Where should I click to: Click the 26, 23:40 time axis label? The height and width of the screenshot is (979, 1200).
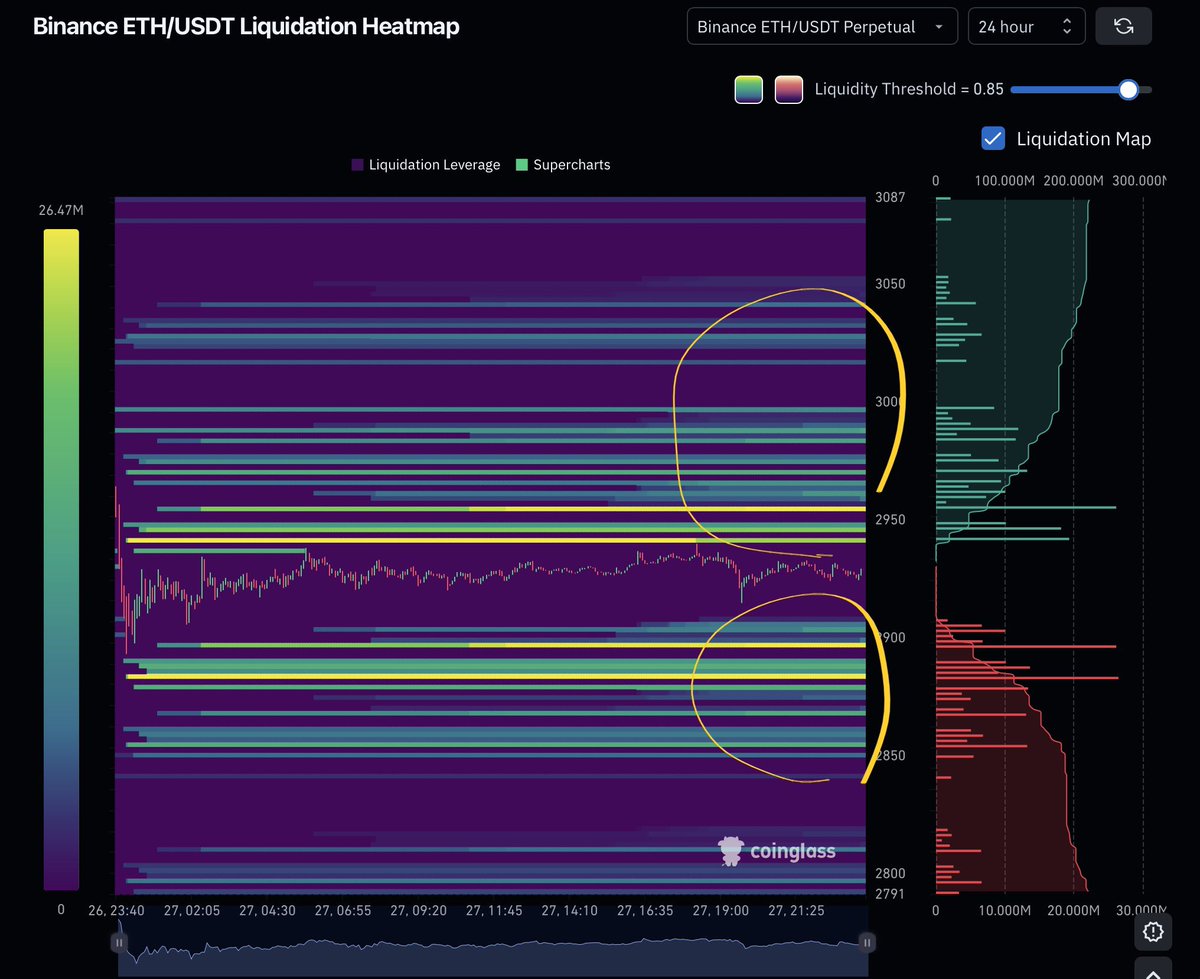point(116,911)
